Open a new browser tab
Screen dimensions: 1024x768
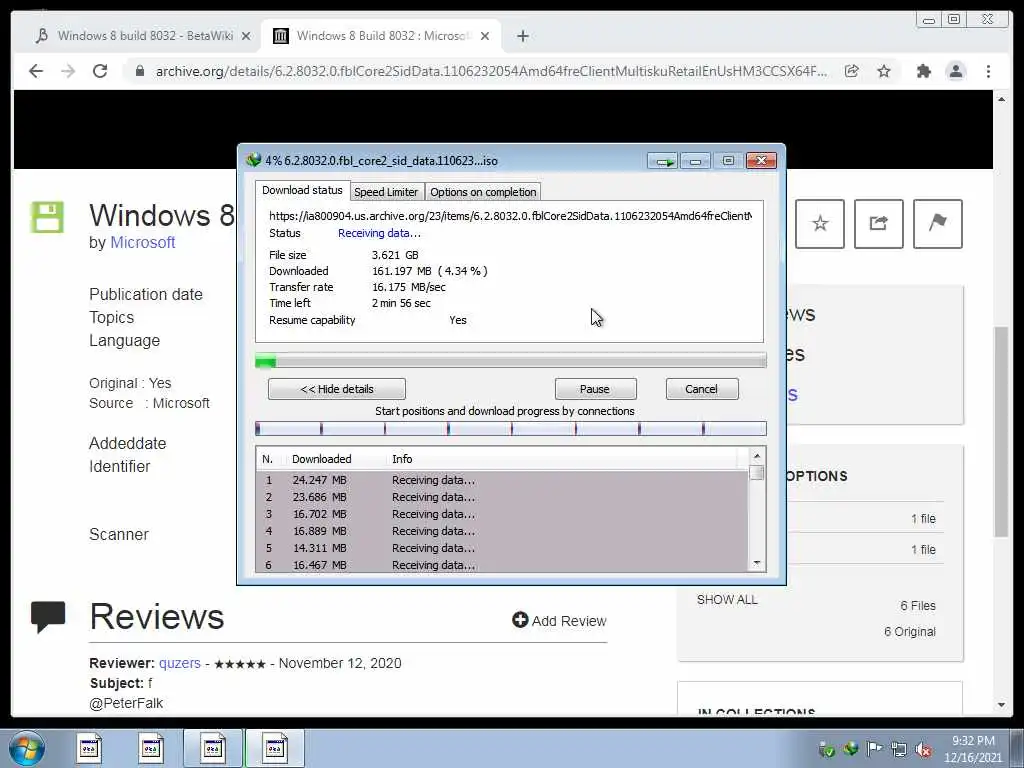[x=522, y=36]
